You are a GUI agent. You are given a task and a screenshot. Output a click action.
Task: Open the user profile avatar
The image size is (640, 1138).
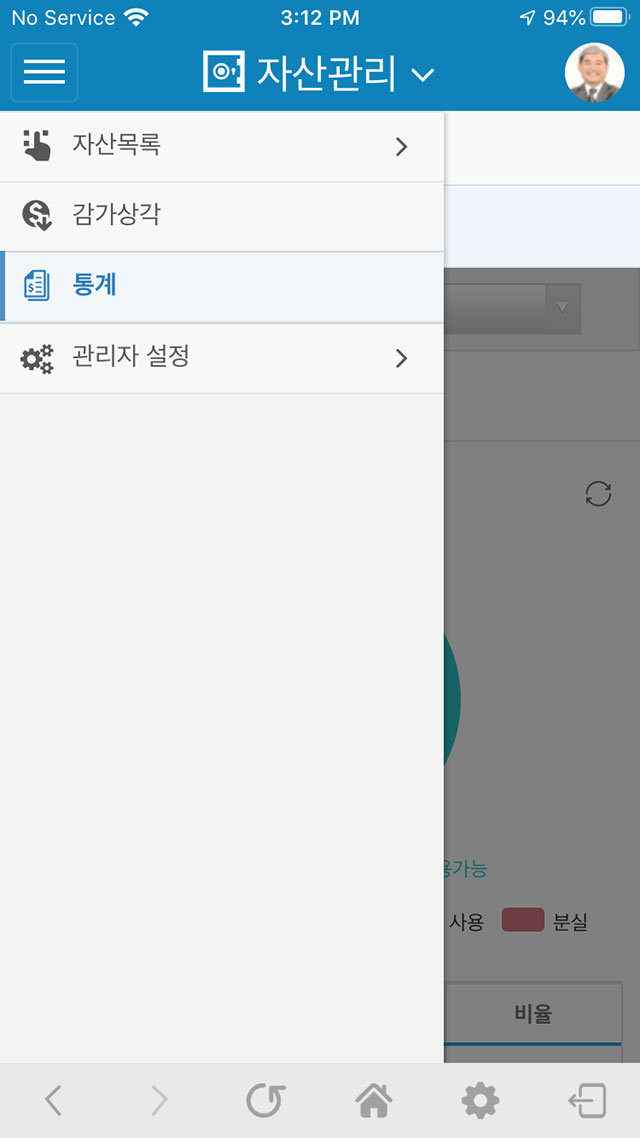594,73
